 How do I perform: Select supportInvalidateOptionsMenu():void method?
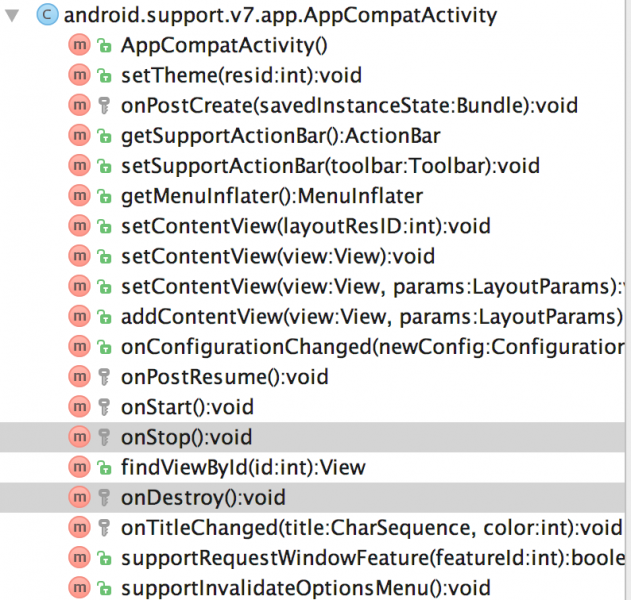(x=306, y=588)
